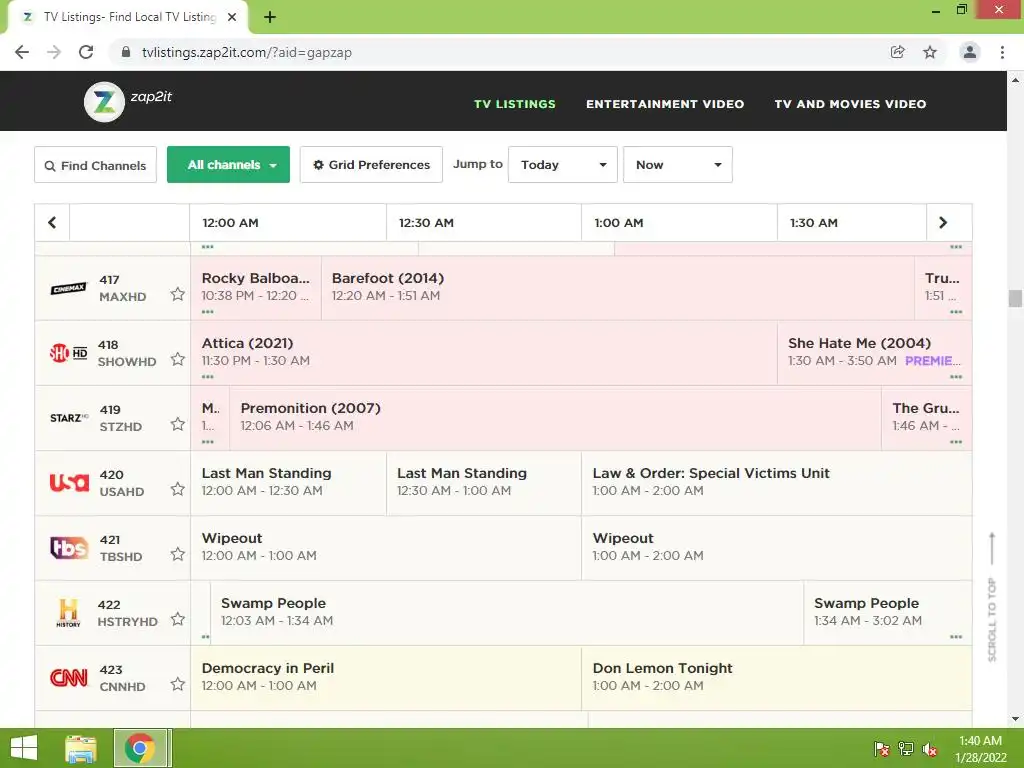The image size is (1024, 768).
Task: Open Law & Order: Special Victims Unit listing
Action: tap(776, 483)
